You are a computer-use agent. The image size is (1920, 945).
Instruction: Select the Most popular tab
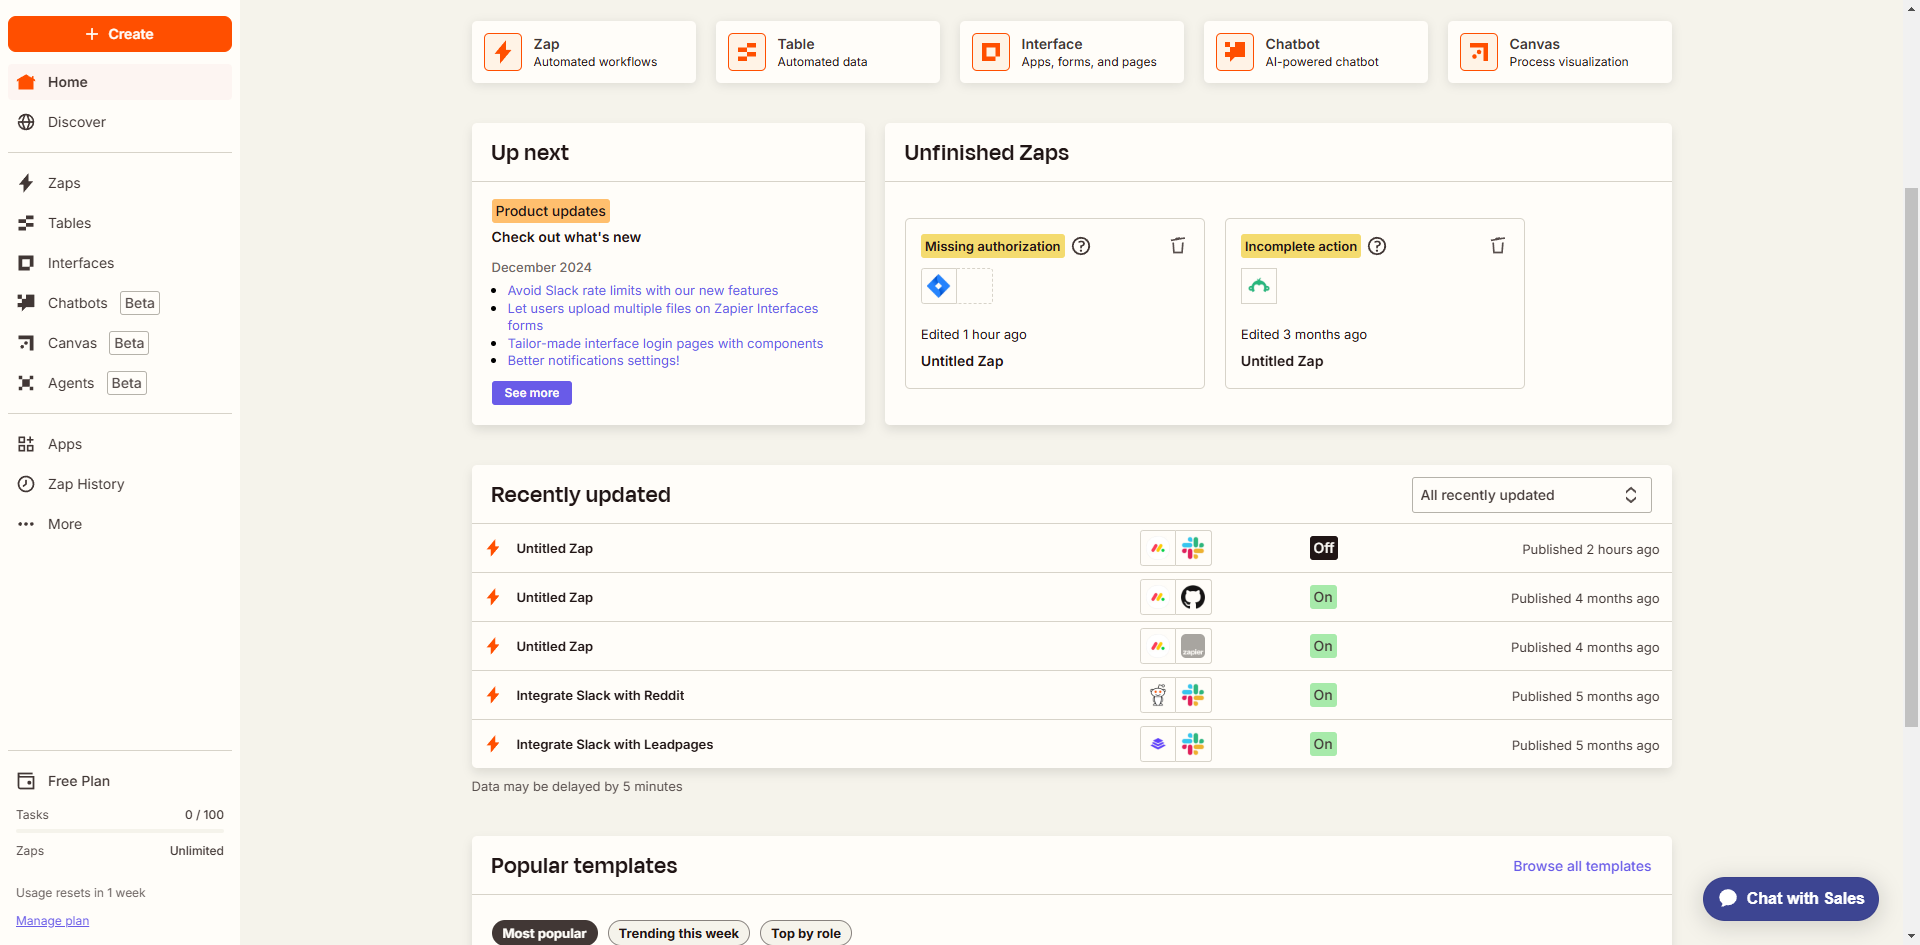[x=544, y=933]
